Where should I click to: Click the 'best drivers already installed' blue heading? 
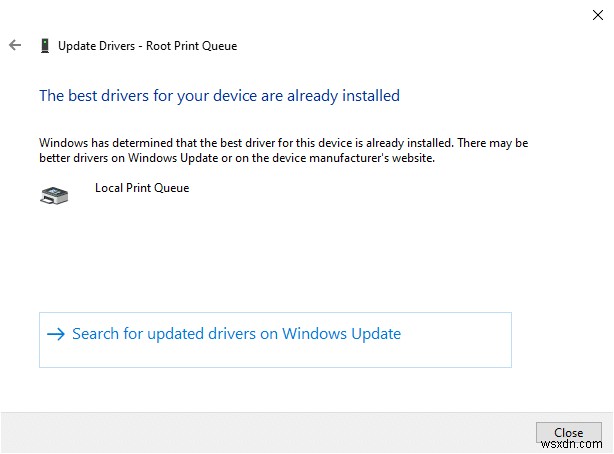tap(219, 96)
